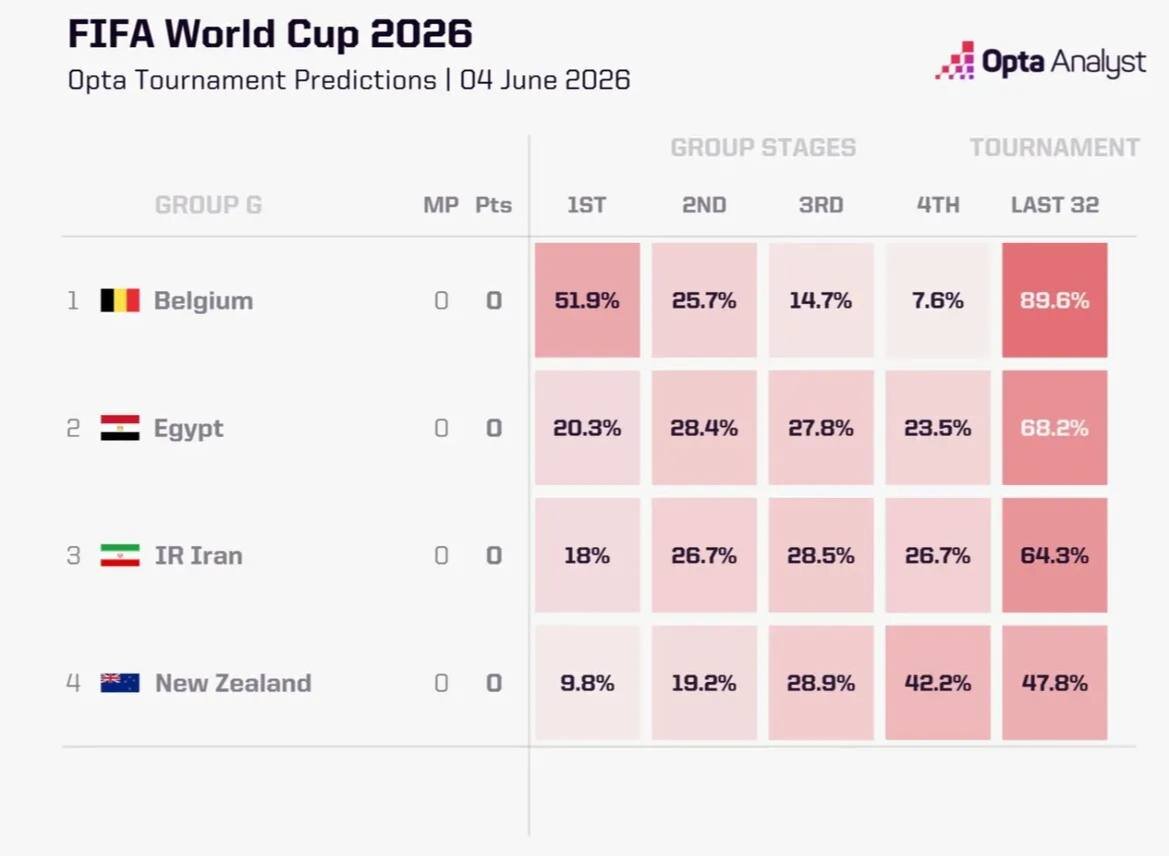Click the Egypt flag icon

pyautogui.click(x=120, y=428)
